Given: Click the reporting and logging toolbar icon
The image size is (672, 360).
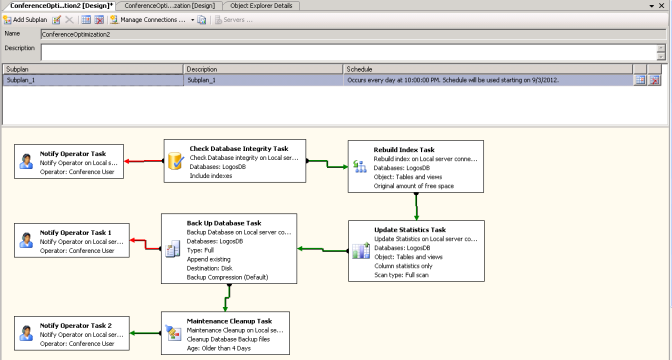Looking at the screenshot, I should tap(202, 20).
